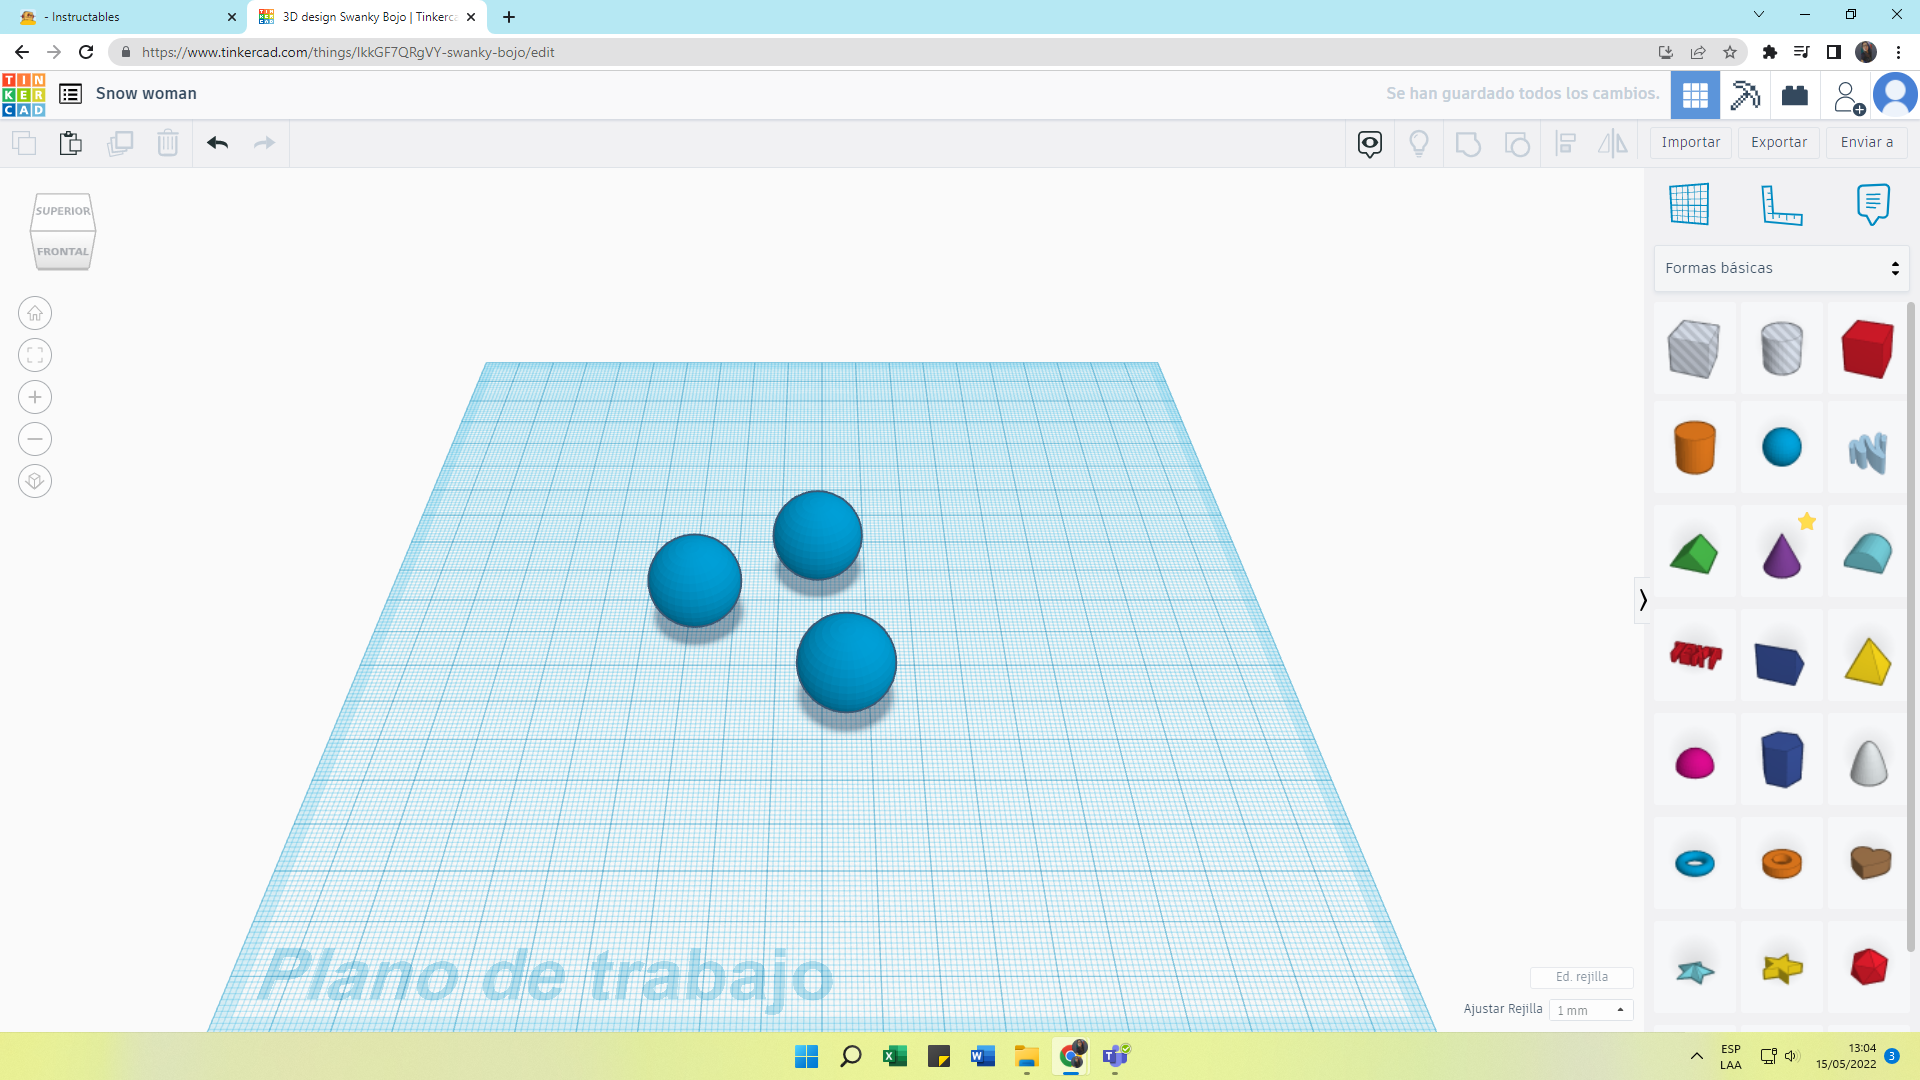Open Ajustar Rejilla 1 mm dropdown

pyautogui.click(x=1590, y=1010)
